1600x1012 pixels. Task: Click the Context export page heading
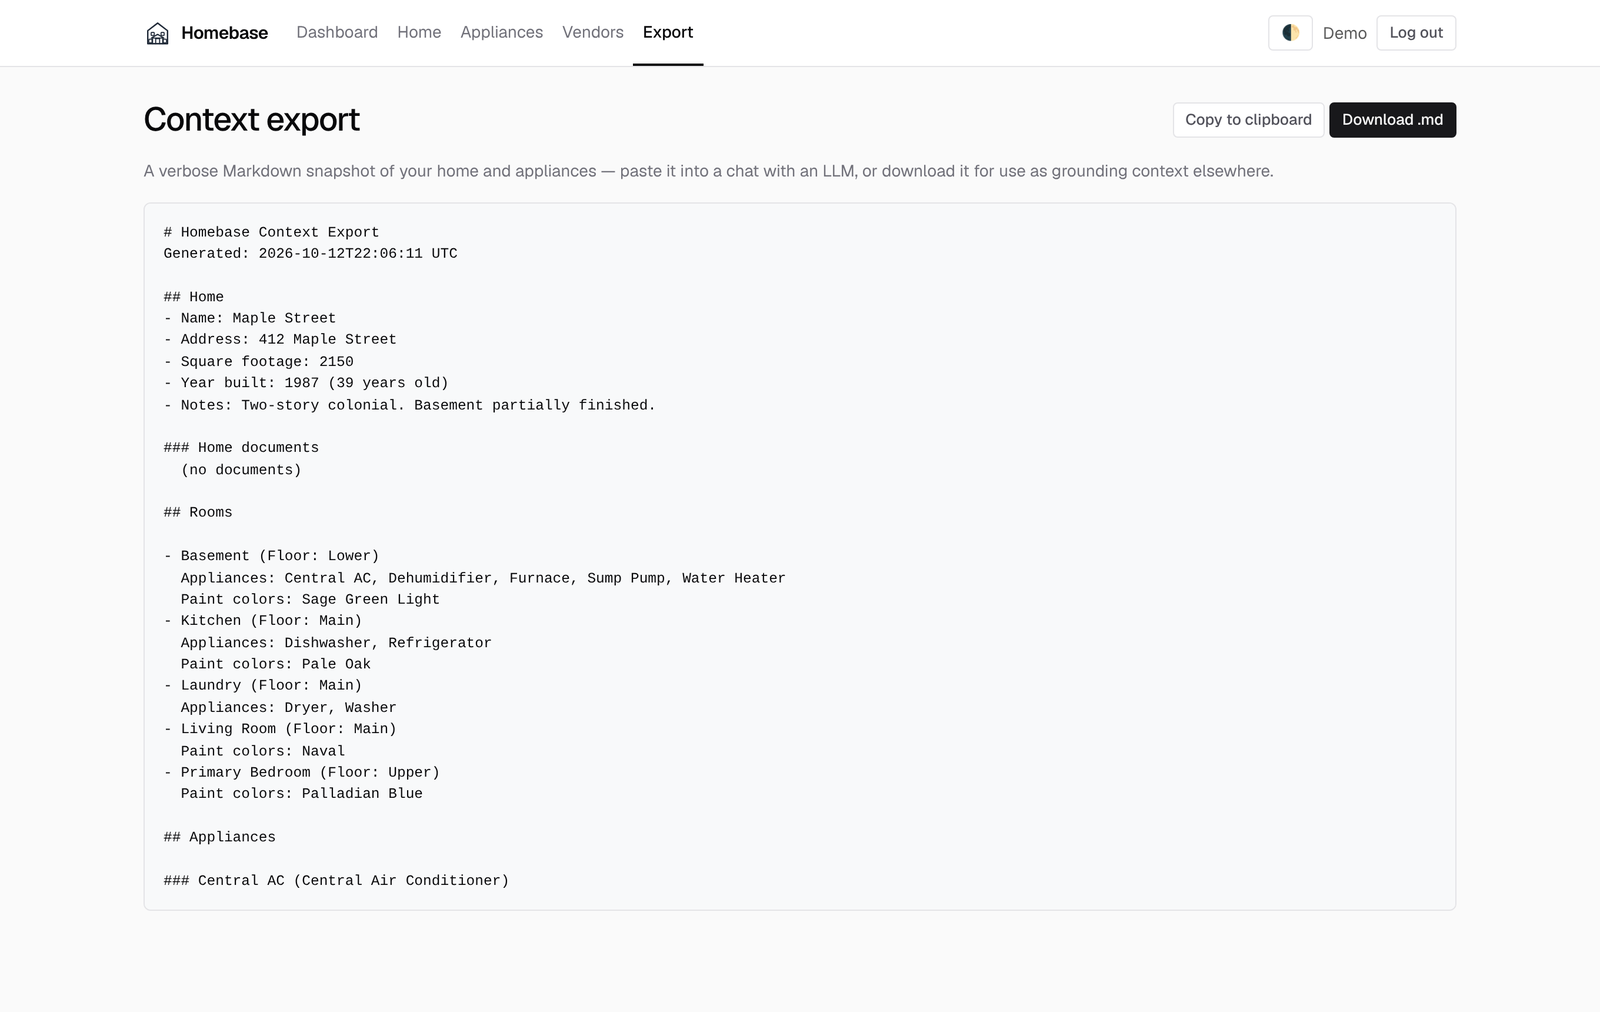pyautogui.click(x=252, y=120)
